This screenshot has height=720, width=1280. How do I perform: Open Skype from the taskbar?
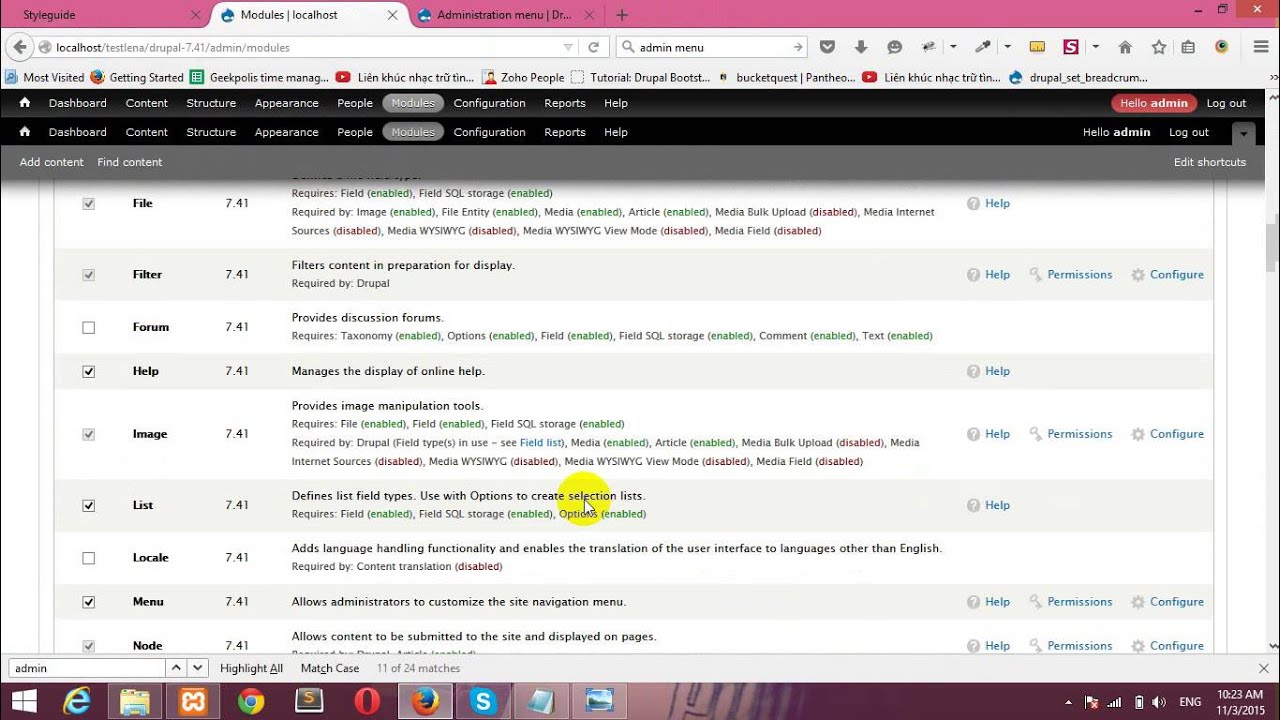click(x=483, y=701)
